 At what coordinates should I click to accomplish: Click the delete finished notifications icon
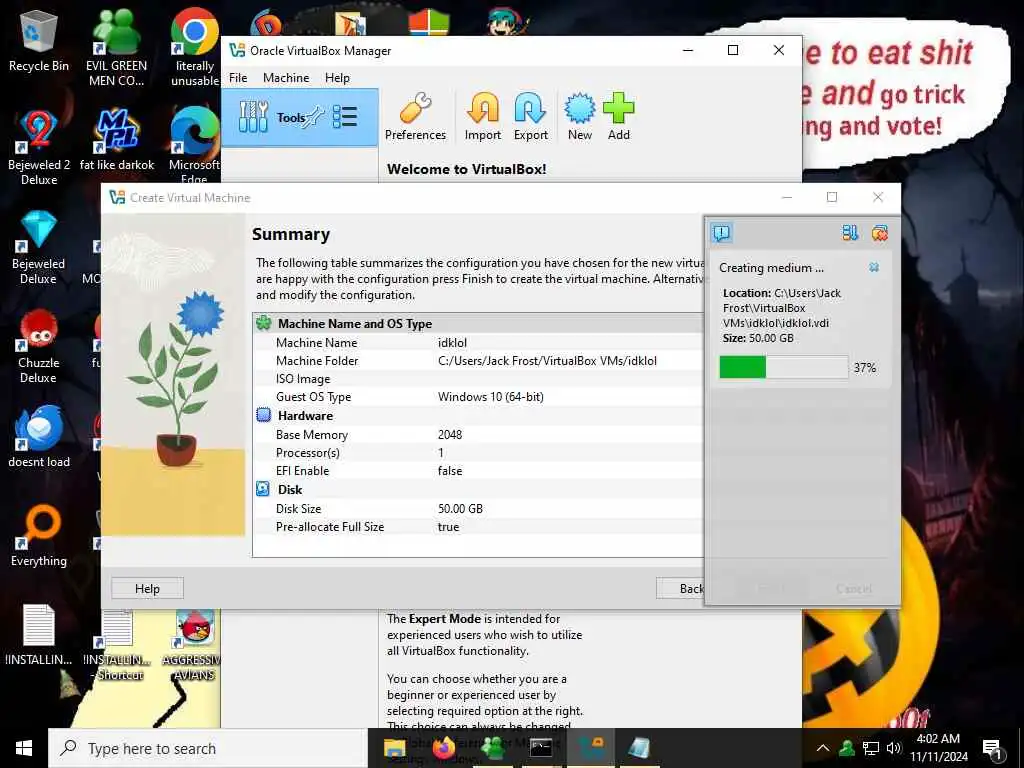click(880, 233)
